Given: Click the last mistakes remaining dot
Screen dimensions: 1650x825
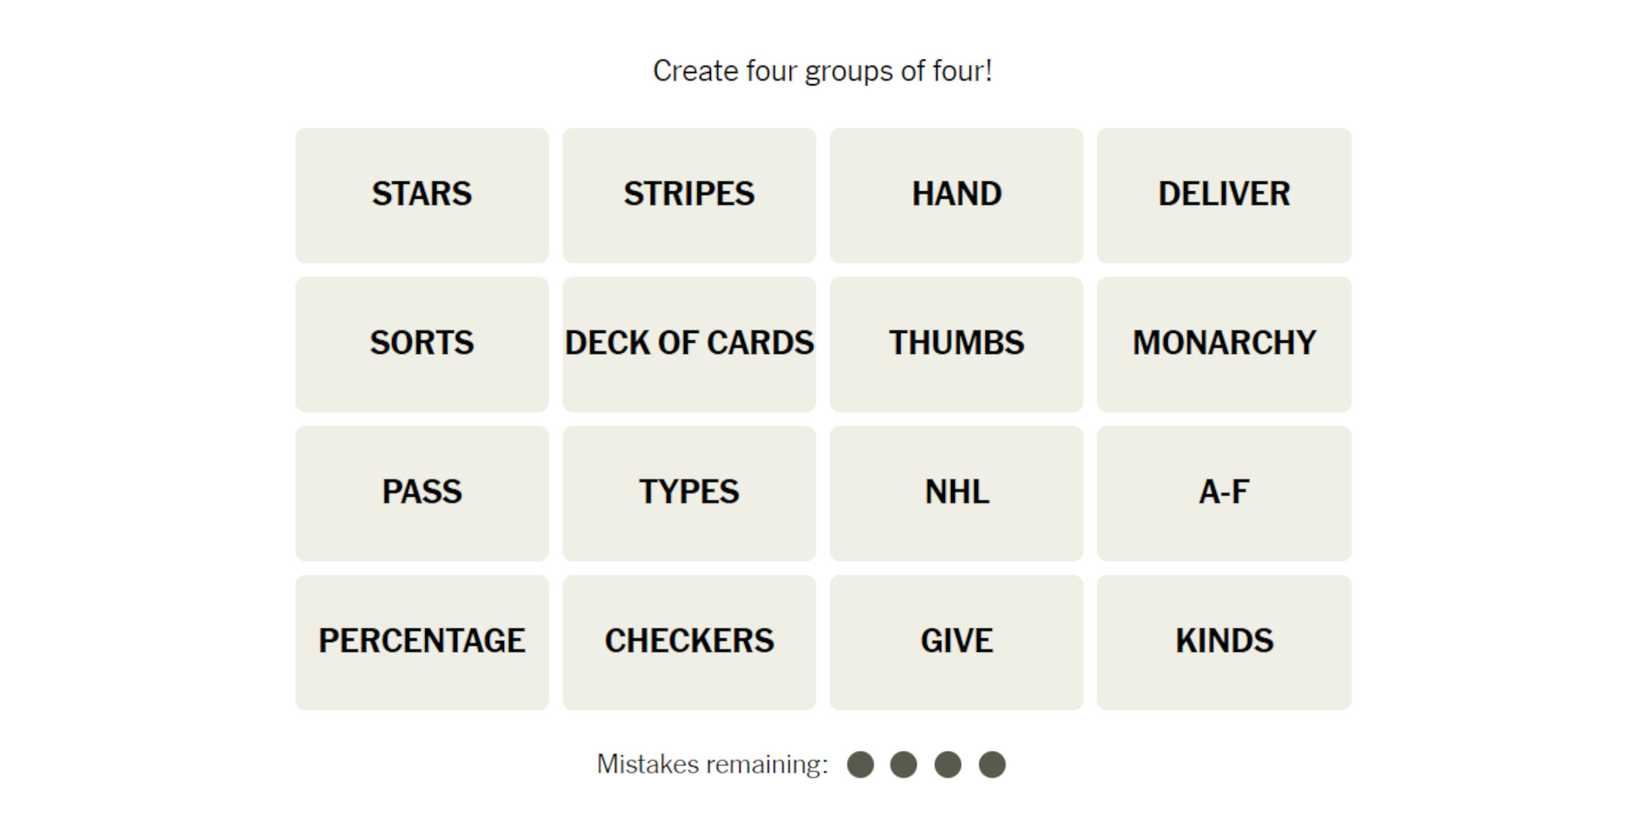Looking at the screenshot, I should (992, 765).
